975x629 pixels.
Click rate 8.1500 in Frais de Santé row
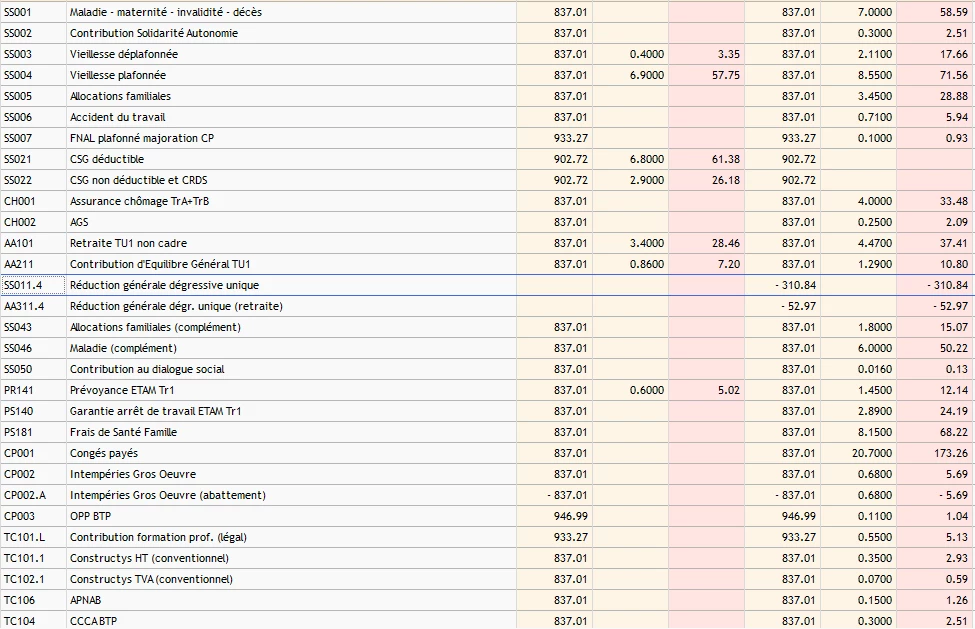(x=875, y=433)
